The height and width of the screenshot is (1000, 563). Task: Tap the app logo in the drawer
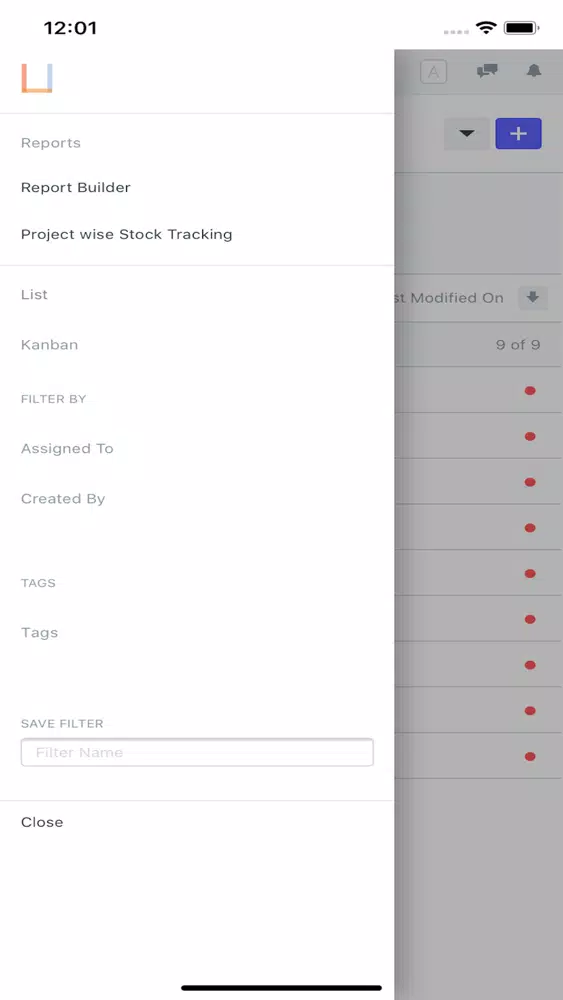point(36,78)
